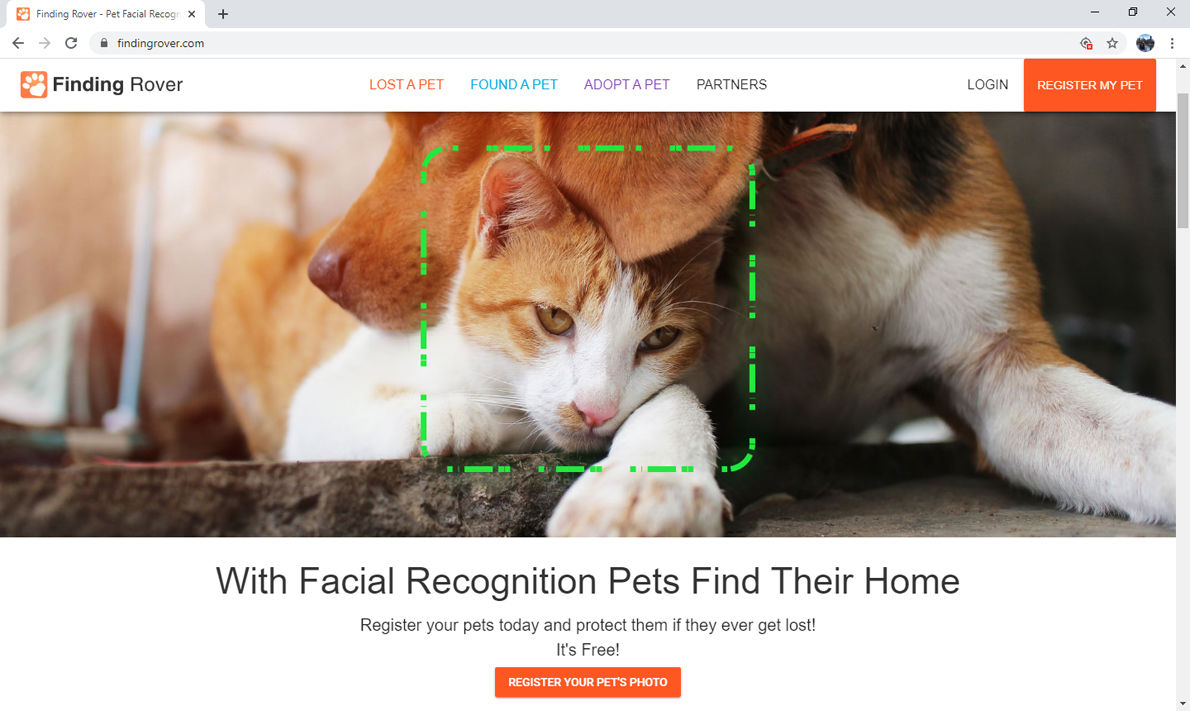Click the page's vertical scrollbar thumb
The height and width of the screenshot is (711, 1190).
(1182, 160)
